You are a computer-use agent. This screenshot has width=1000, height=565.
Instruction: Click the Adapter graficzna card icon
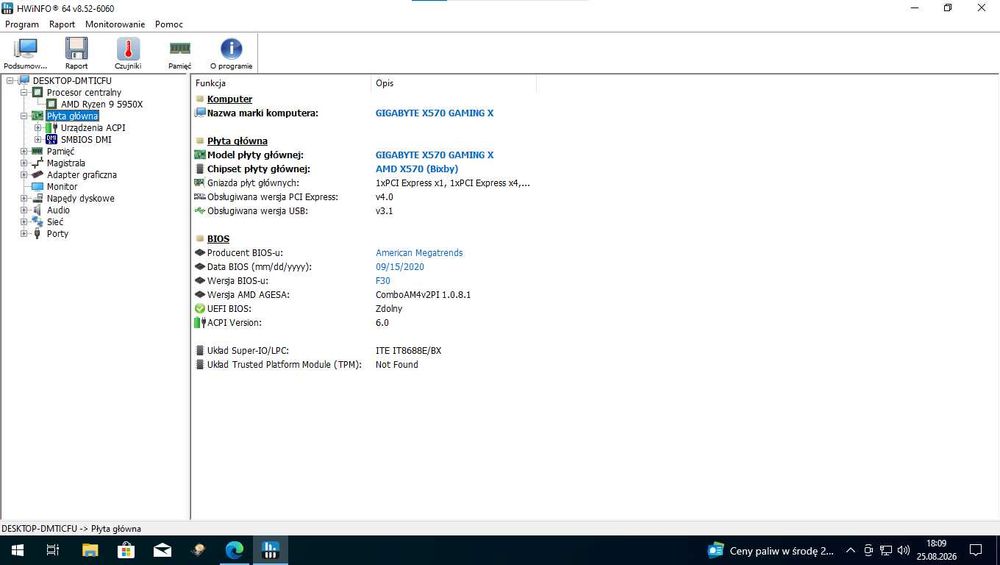[x=38, y=175]
